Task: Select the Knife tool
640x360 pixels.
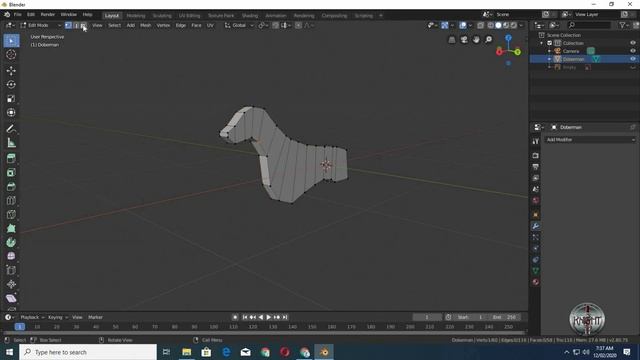Action: (x=11, y=214)
